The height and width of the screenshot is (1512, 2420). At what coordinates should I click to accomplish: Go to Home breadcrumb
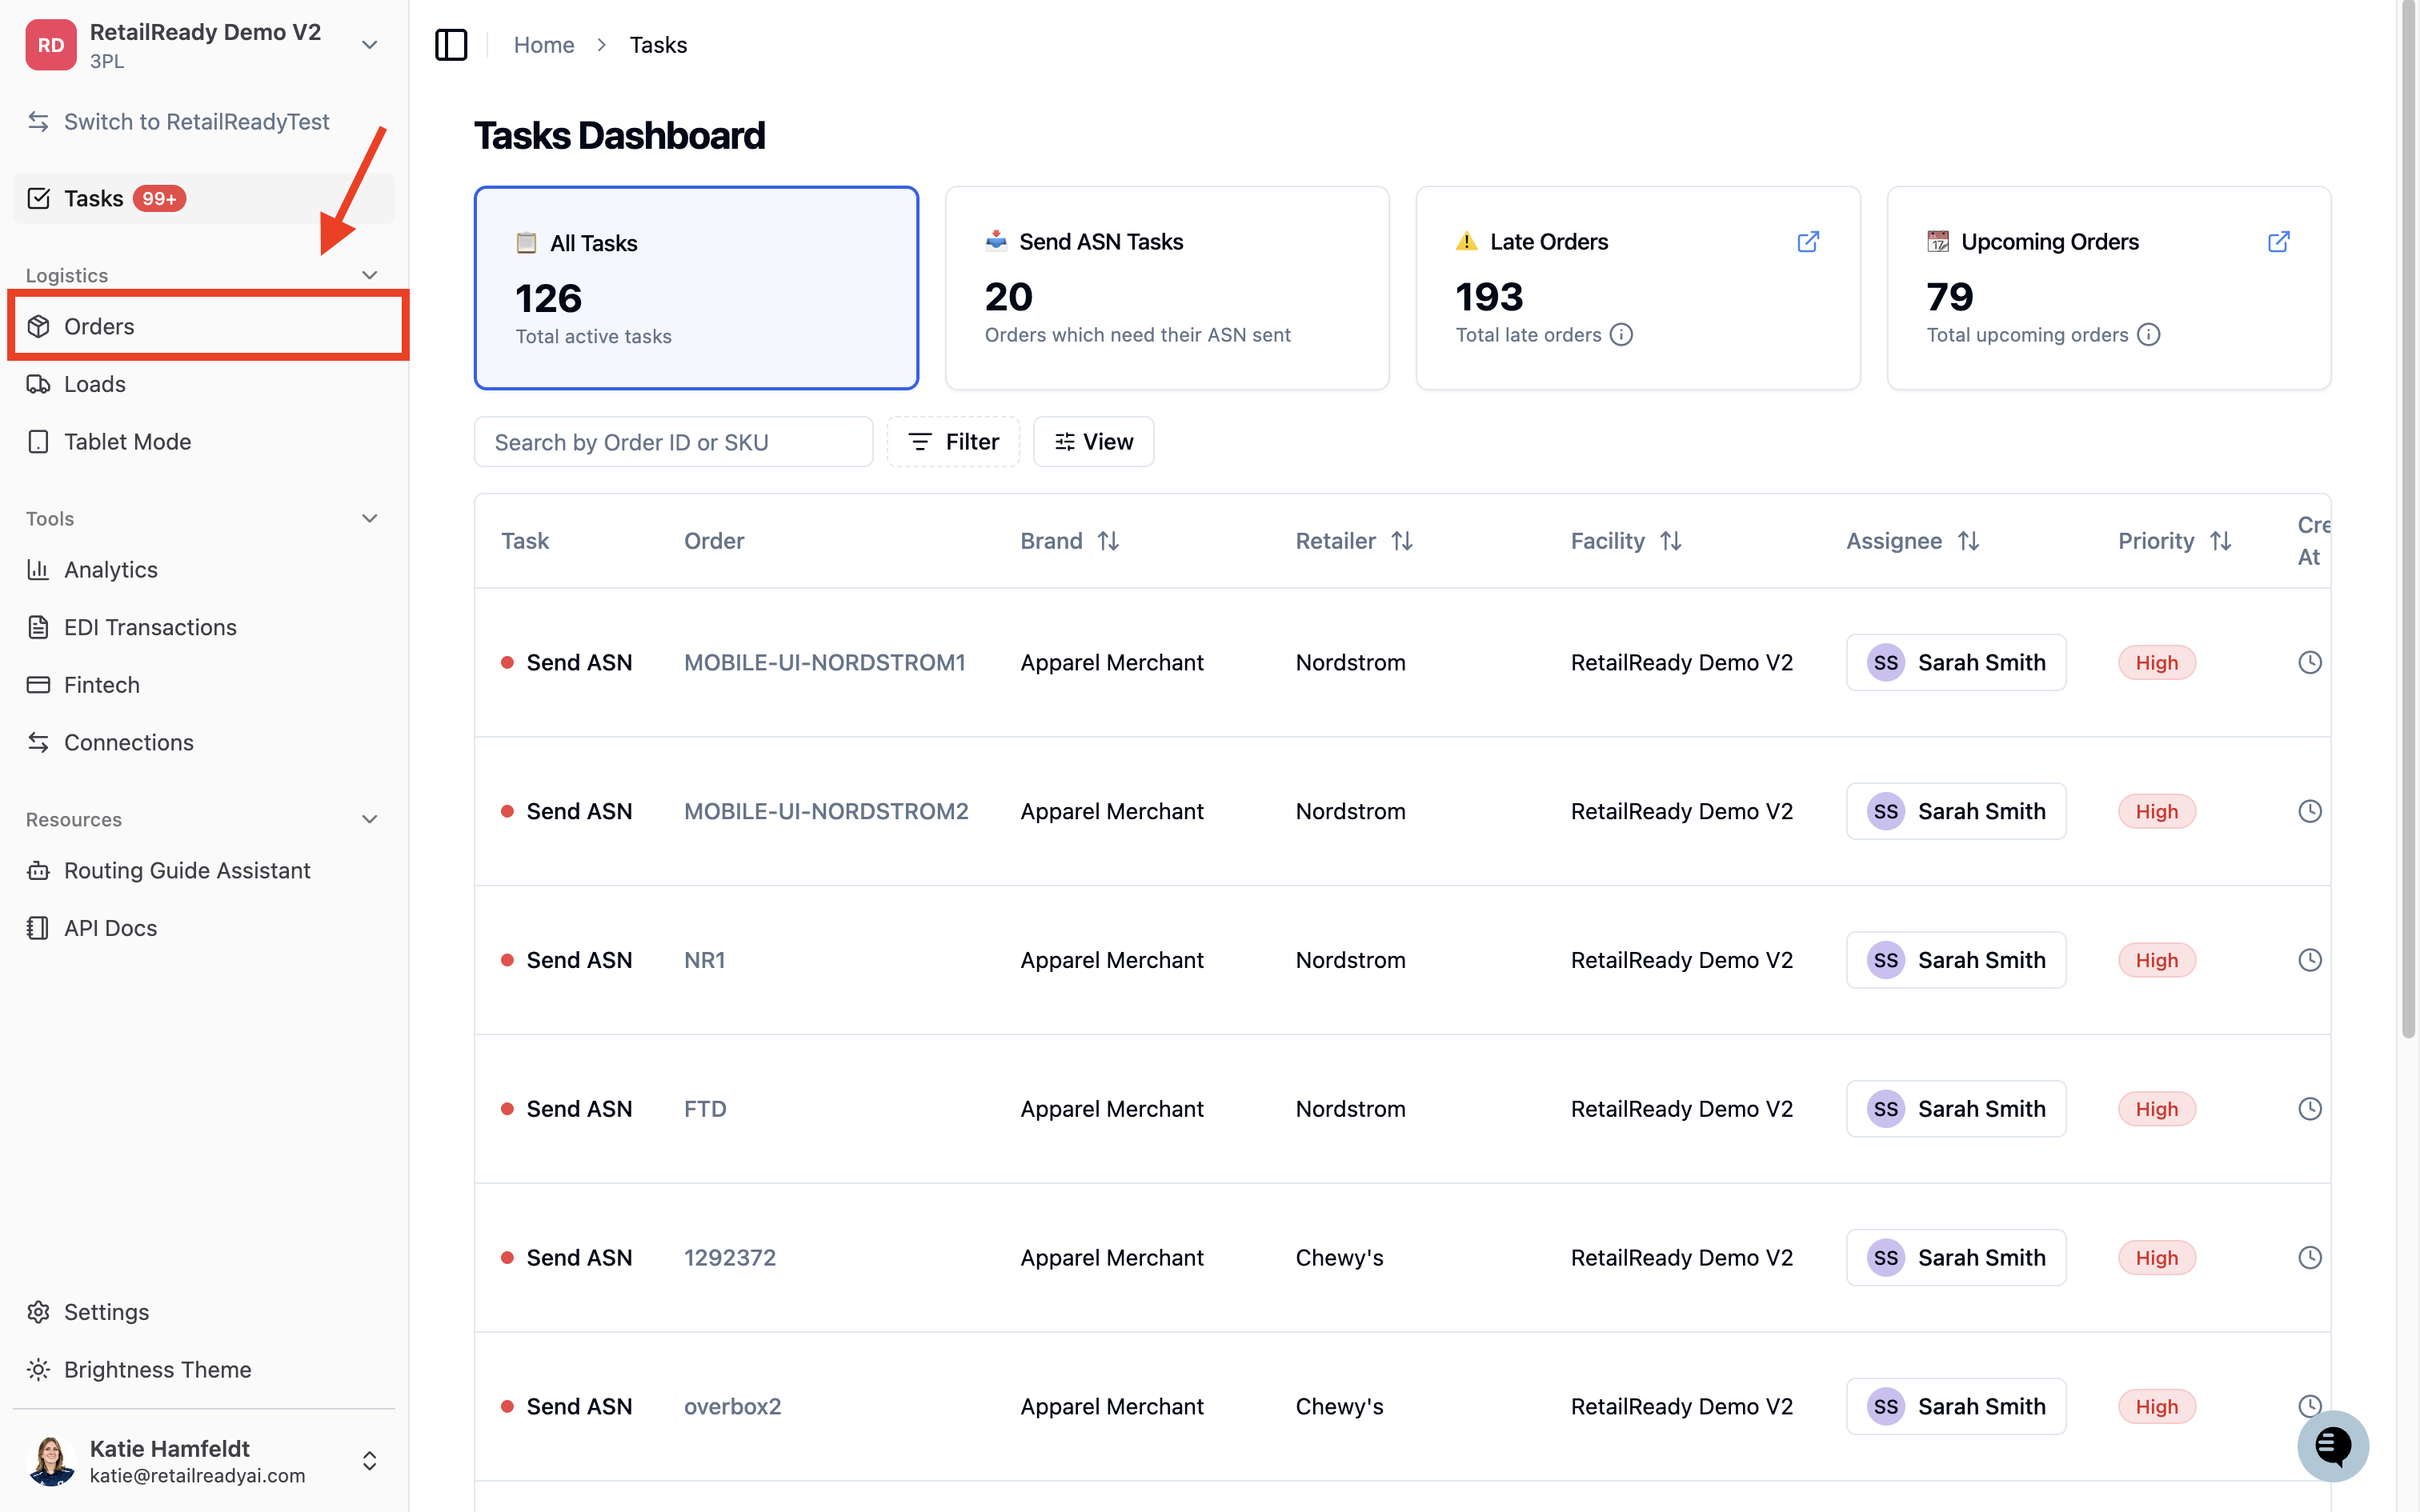544,45
